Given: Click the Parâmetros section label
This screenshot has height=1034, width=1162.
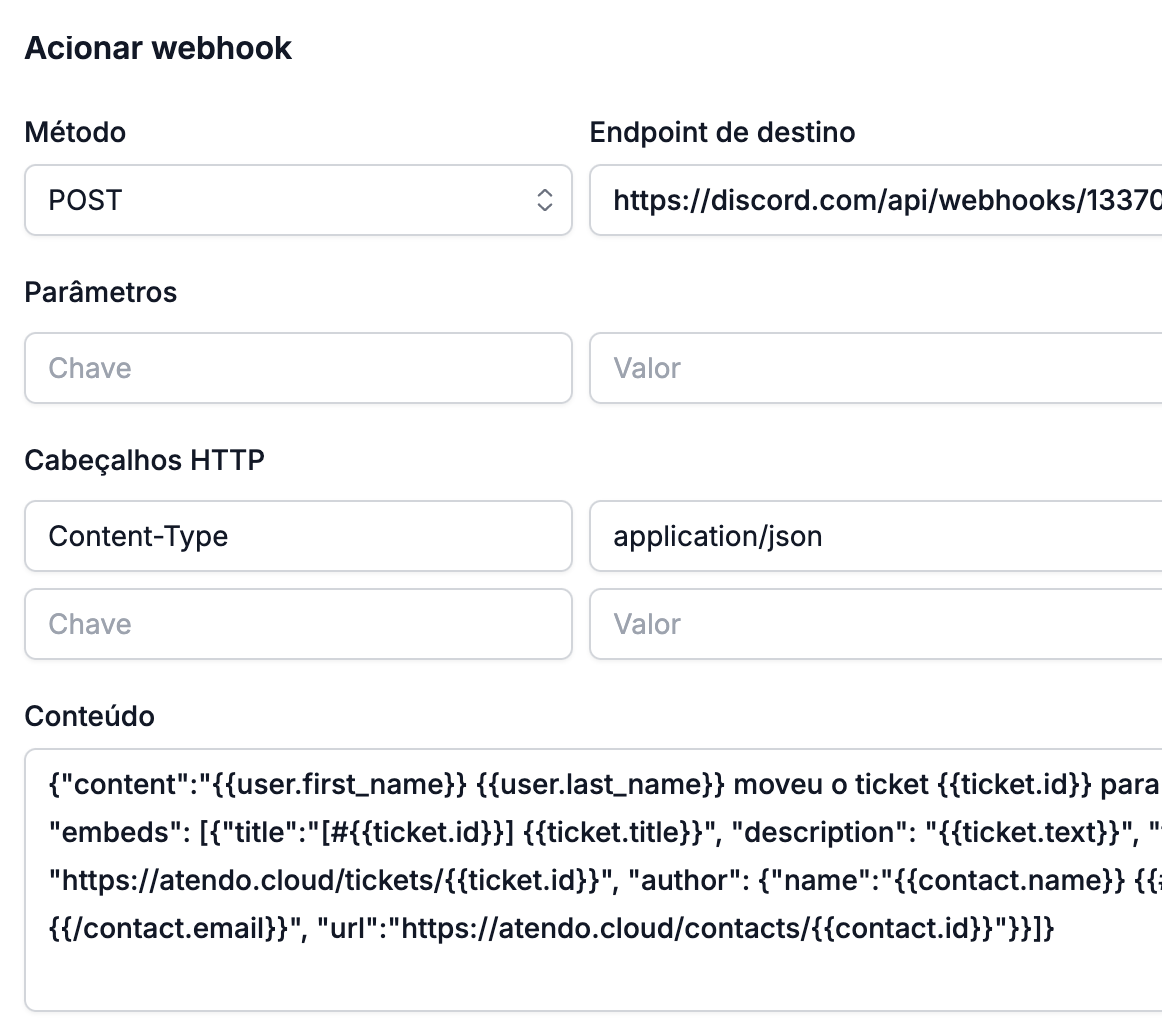Looking at the screenshot, I should point(100,292).
